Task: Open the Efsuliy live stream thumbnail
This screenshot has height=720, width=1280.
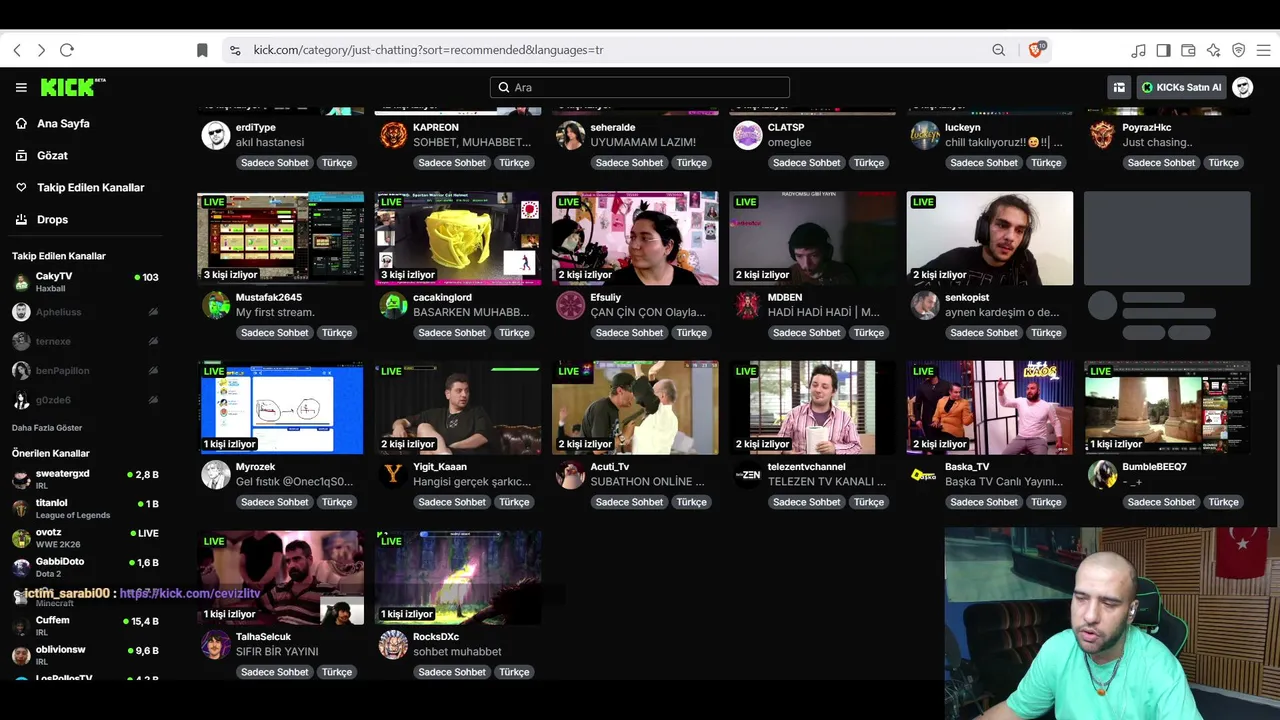Action: click(x=635, y=239)
